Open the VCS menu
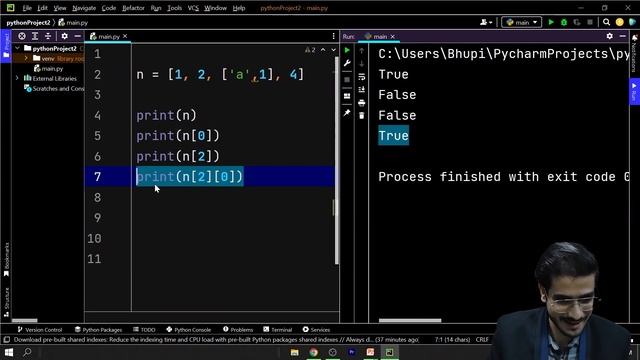 pyautogui.click(x=193, y=8)
